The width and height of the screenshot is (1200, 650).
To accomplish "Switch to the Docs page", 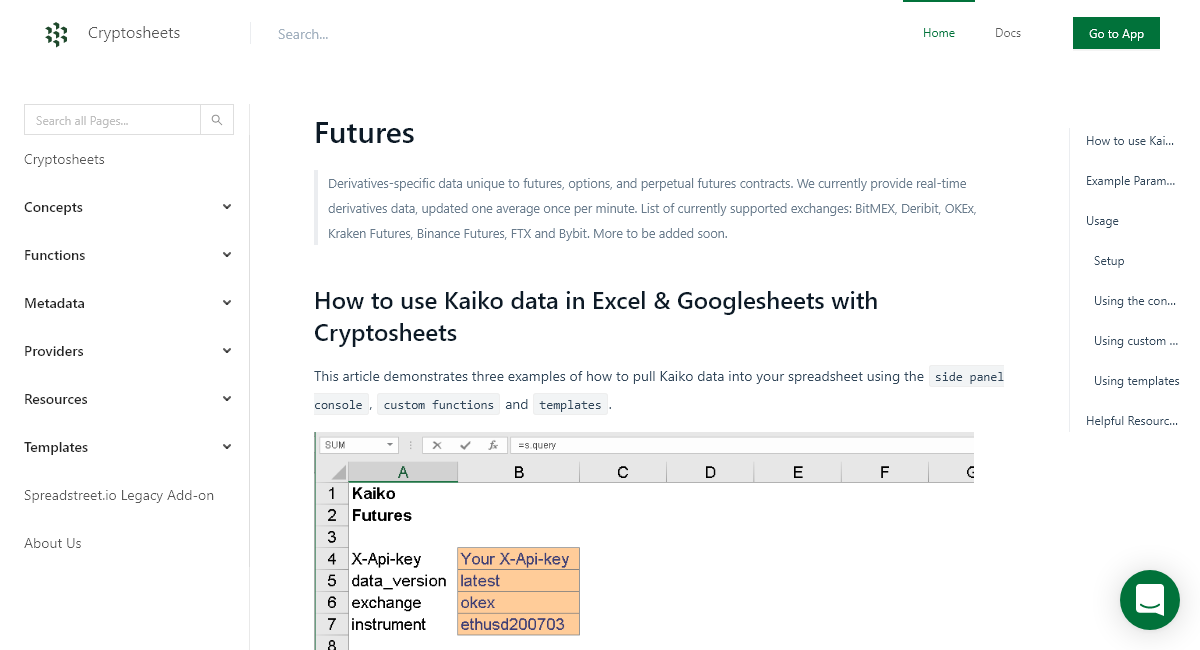I will (x=1007, y=33).
